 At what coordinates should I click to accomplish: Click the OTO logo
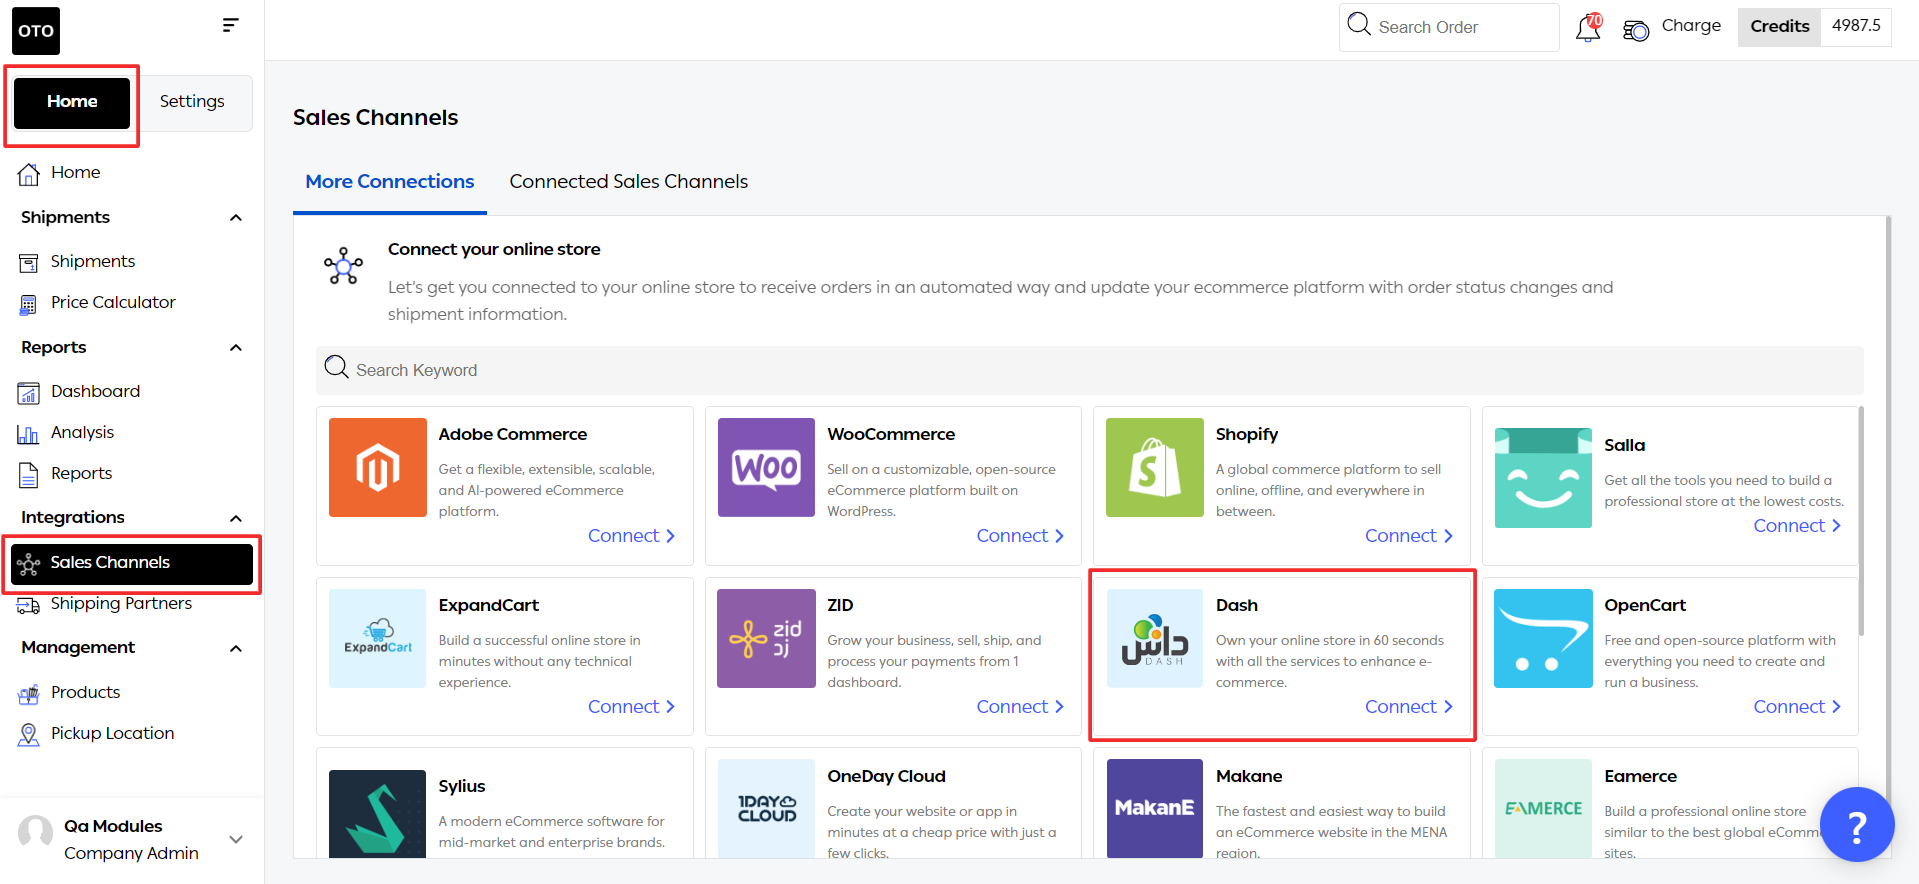tap(36, 31)
